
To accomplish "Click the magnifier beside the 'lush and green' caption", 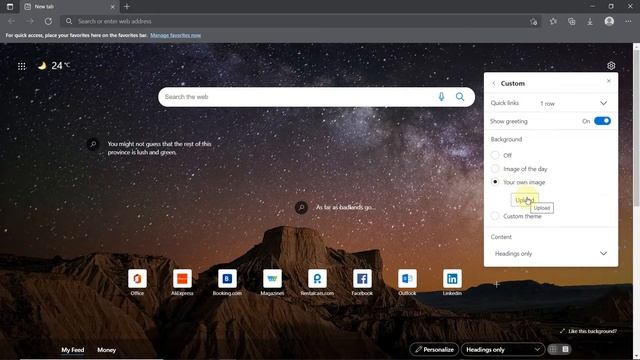I will [x=93, y=144].
